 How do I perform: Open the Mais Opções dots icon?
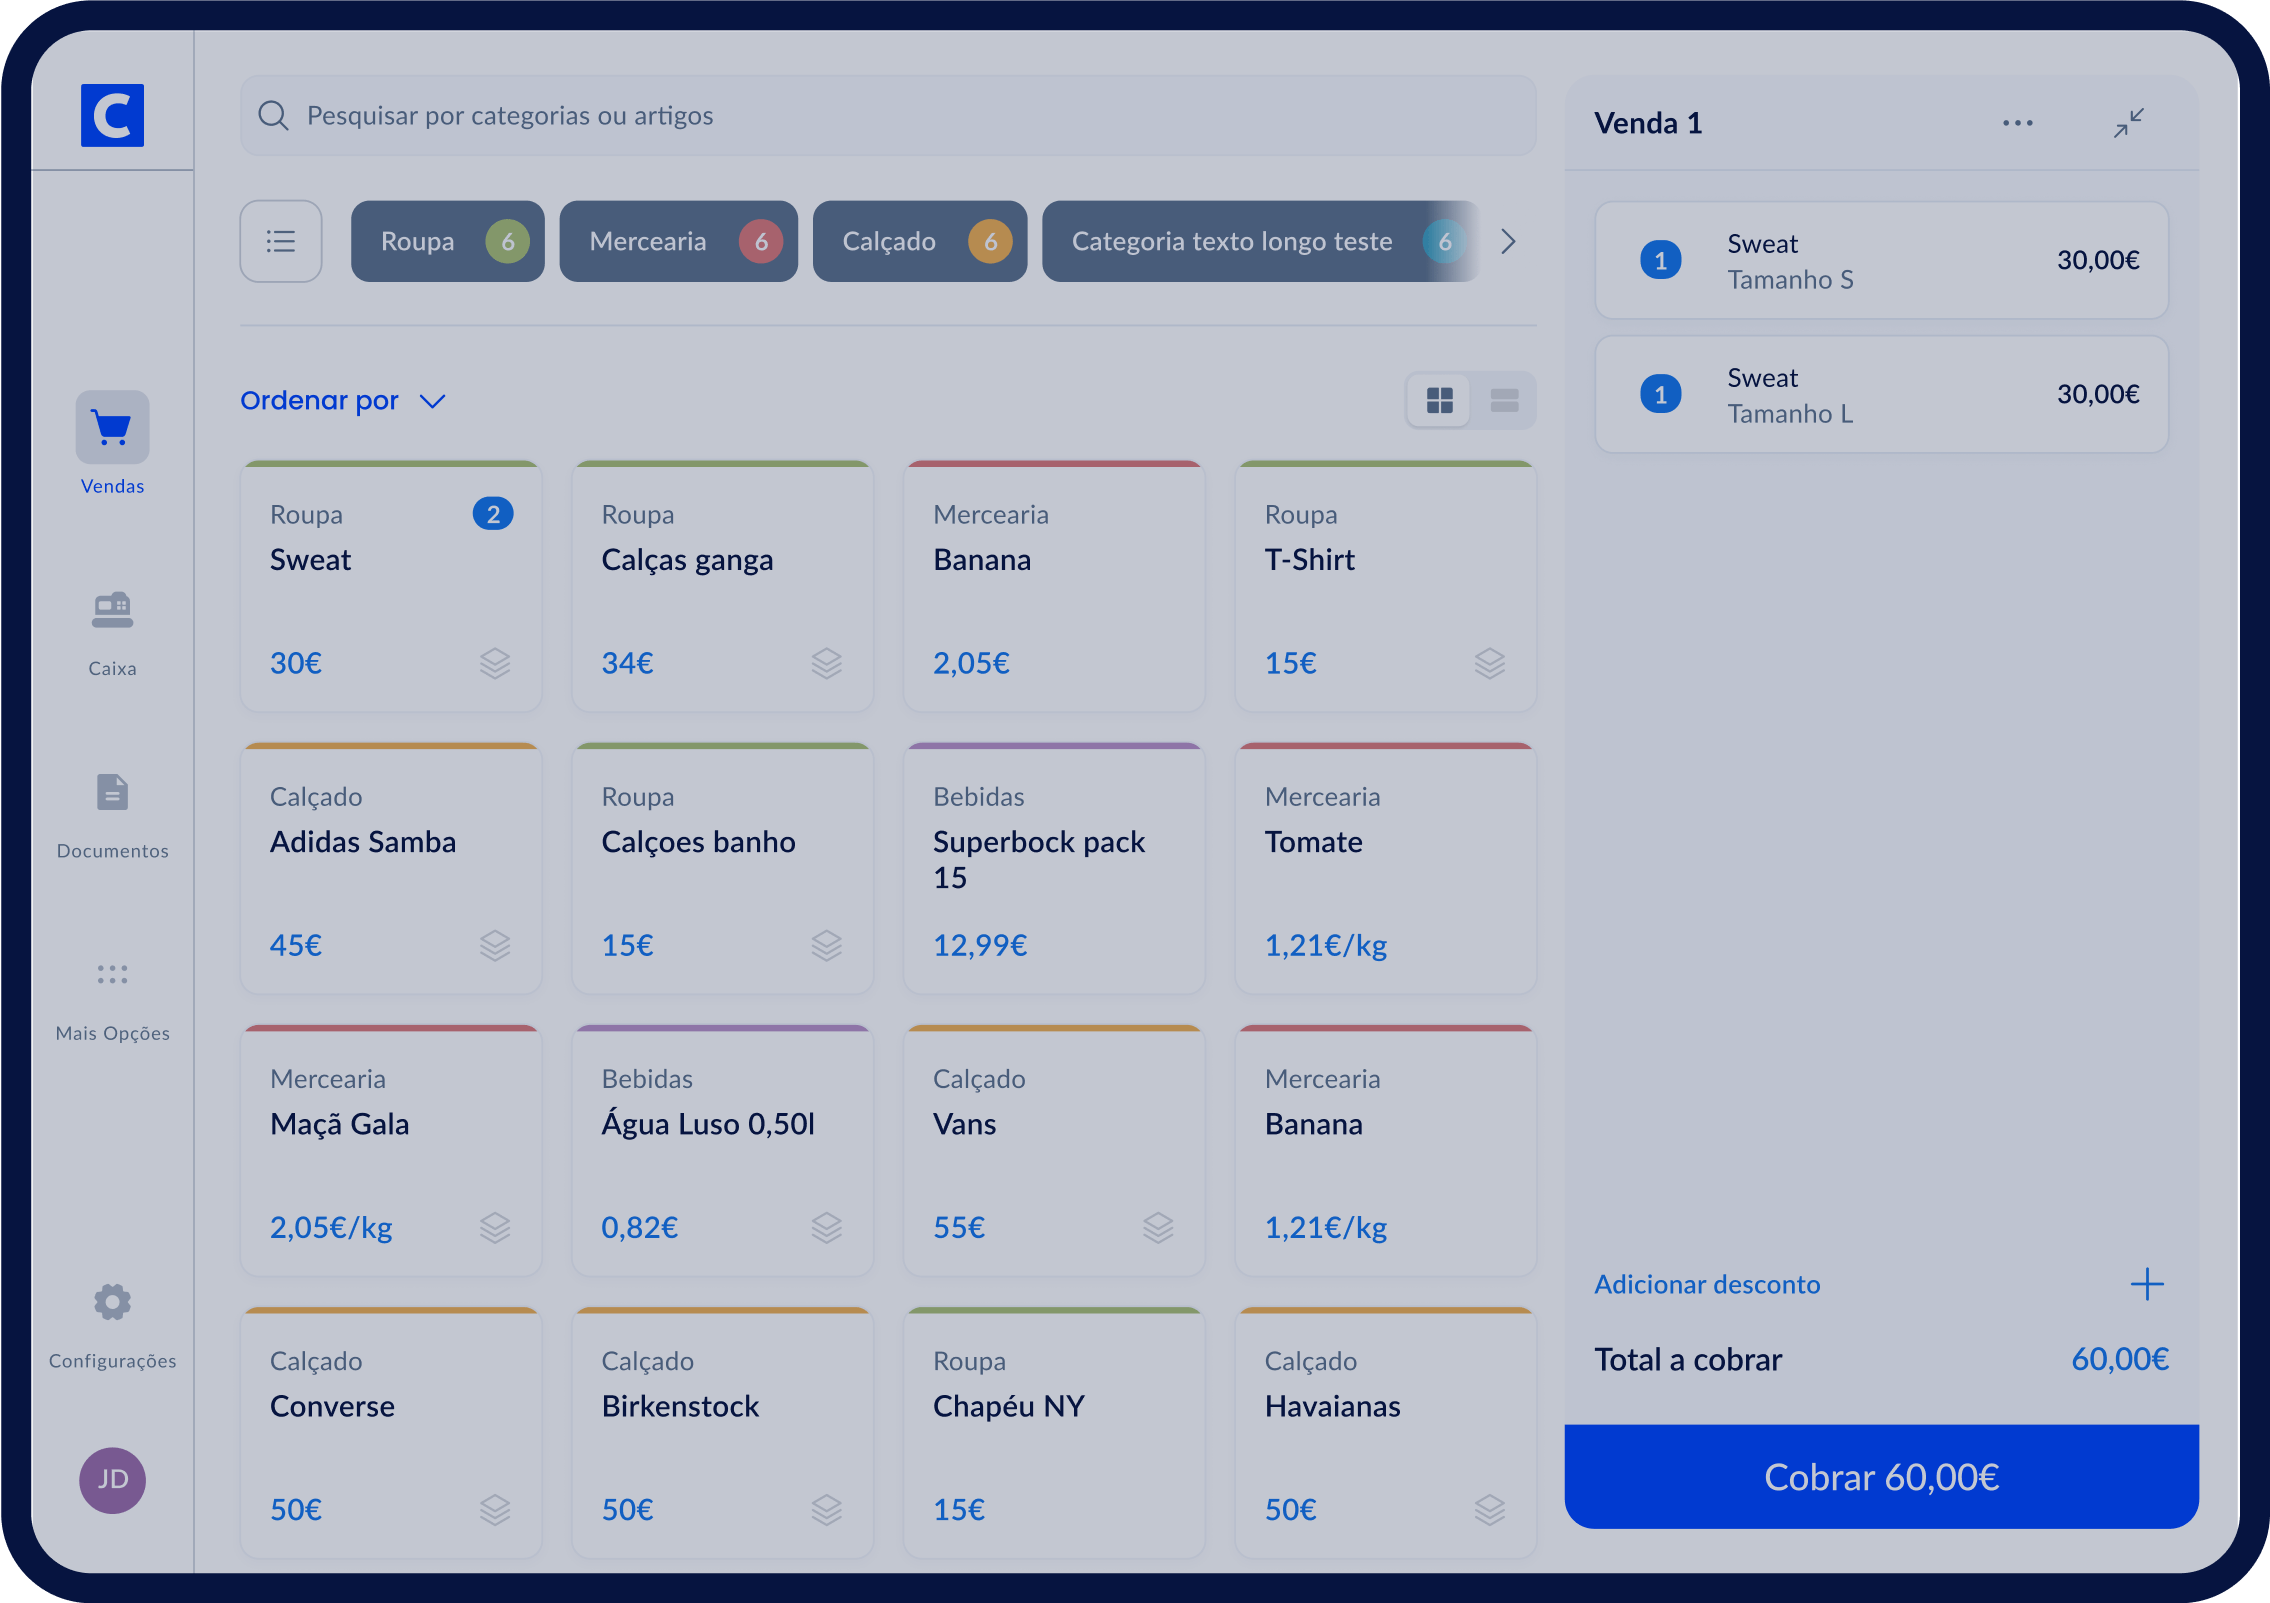112,974
